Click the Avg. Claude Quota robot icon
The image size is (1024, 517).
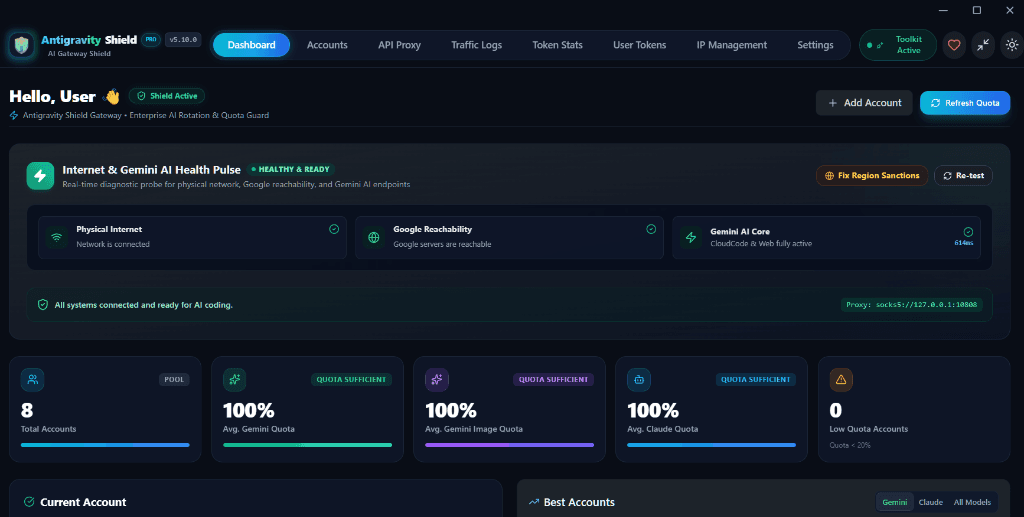click(x=639, y=379)
